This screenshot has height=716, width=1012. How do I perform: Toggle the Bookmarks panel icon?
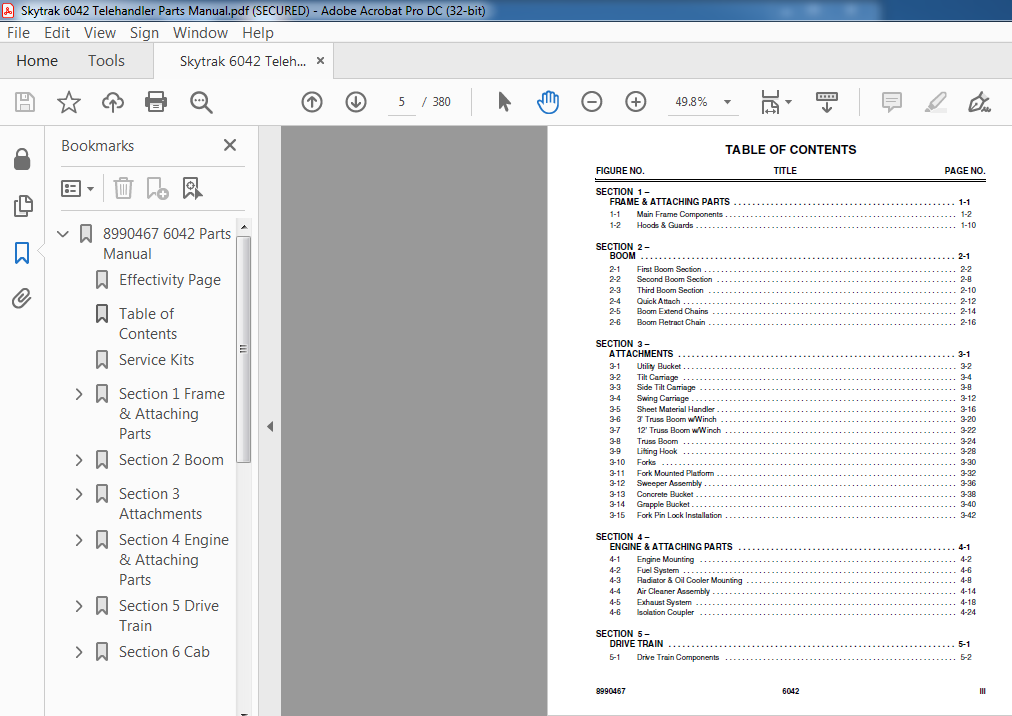(22, 252)
